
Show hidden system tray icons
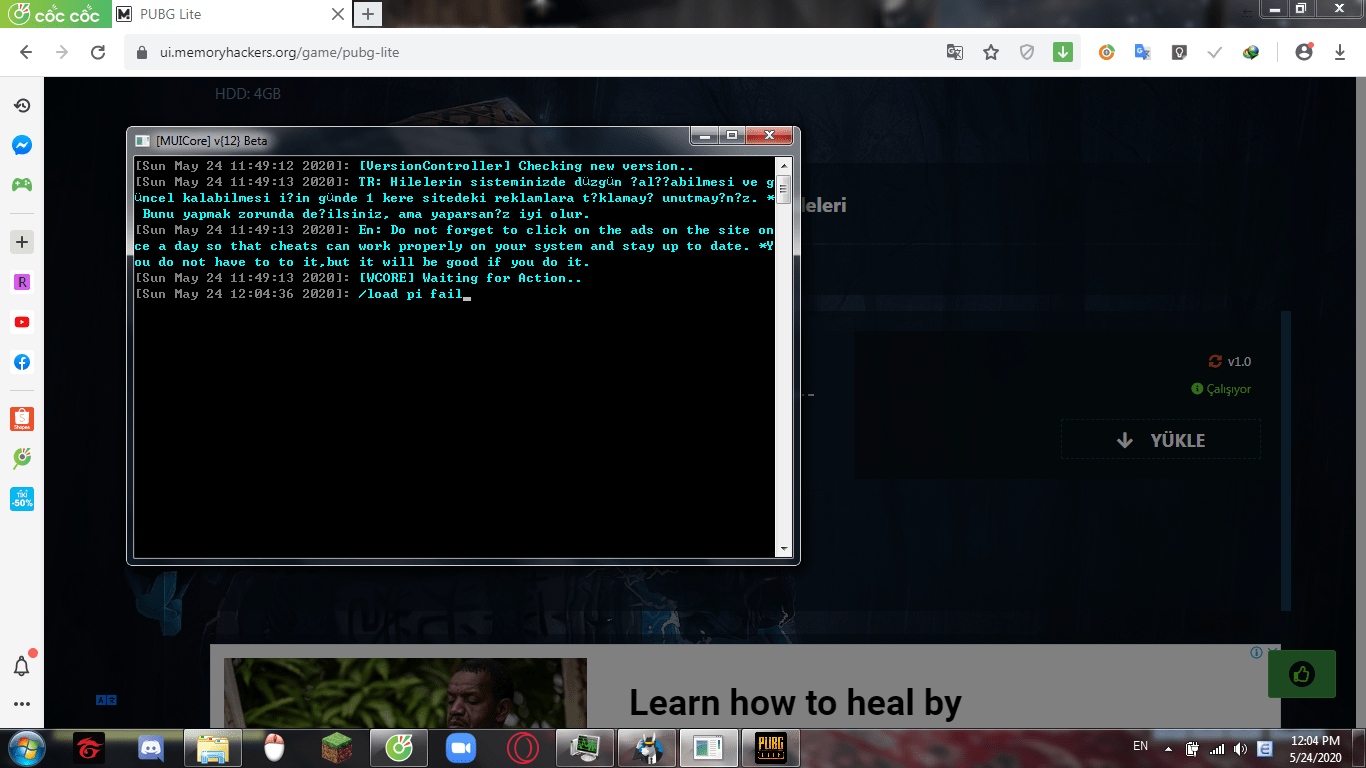point(1168,748)
